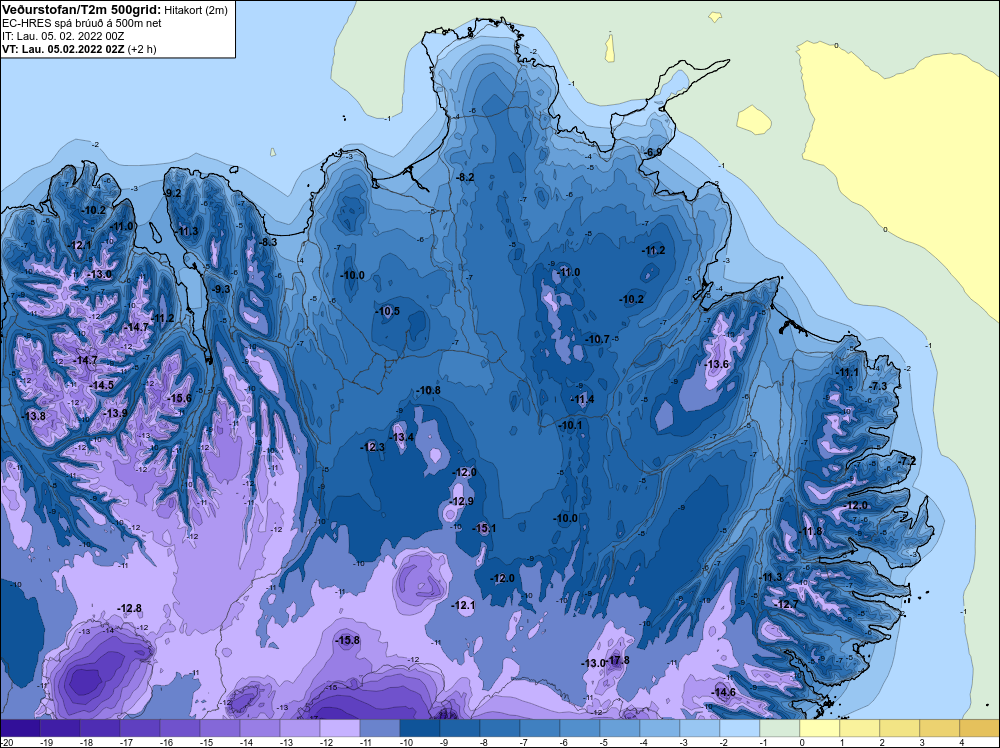The width and height of the screenshot is (1000, 748).
Task: Click the 'IT: Lau. 05. 02. 2022 00Z' line
Action: (x=63, y=36)
